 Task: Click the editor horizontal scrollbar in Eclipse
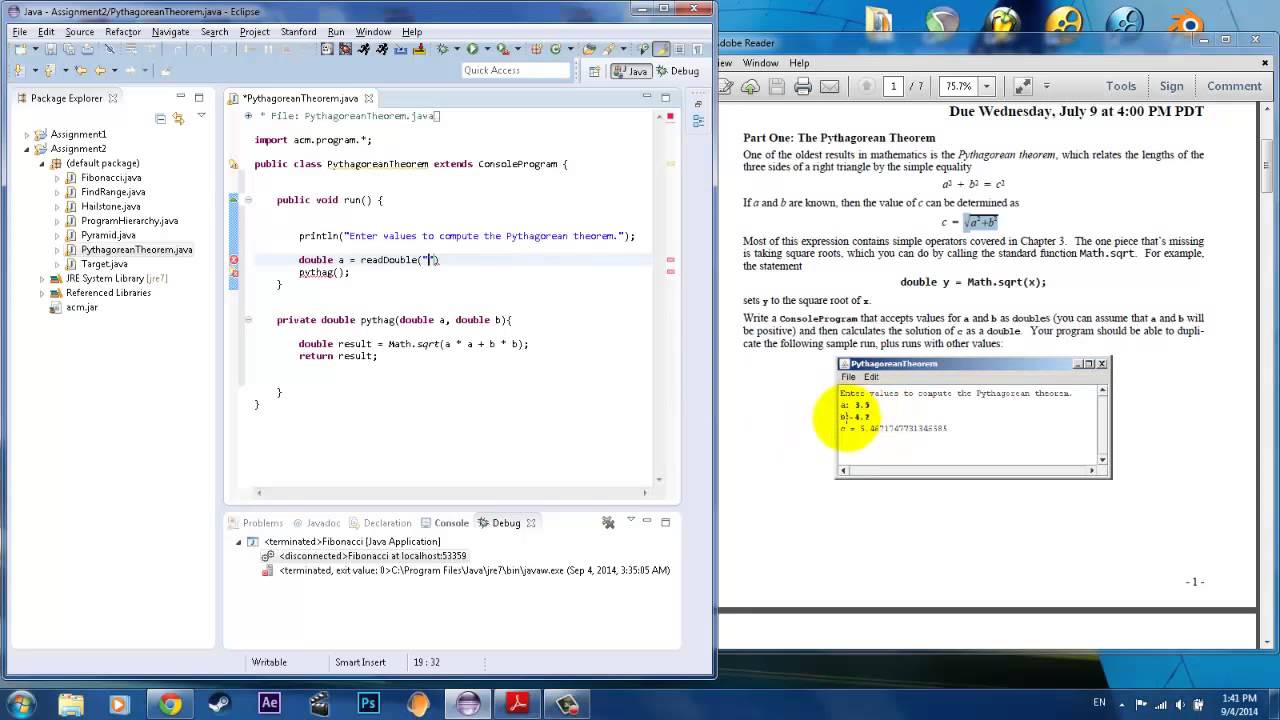[x=452, y=492]
